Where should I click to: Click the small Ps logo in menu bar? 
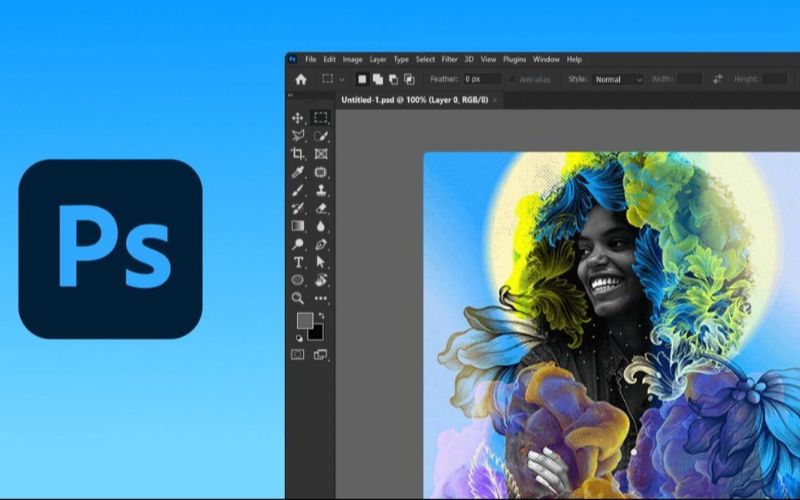tap(292, 59)
